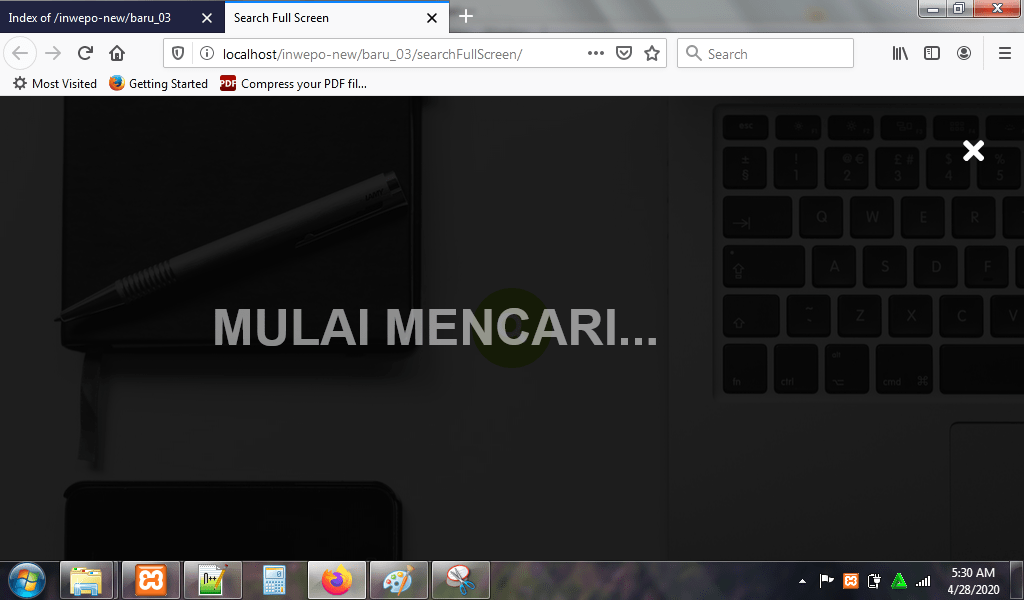Save page to Pocket
The width and height of the screenshot is (1024, 600).
click(x=624, y=54)
